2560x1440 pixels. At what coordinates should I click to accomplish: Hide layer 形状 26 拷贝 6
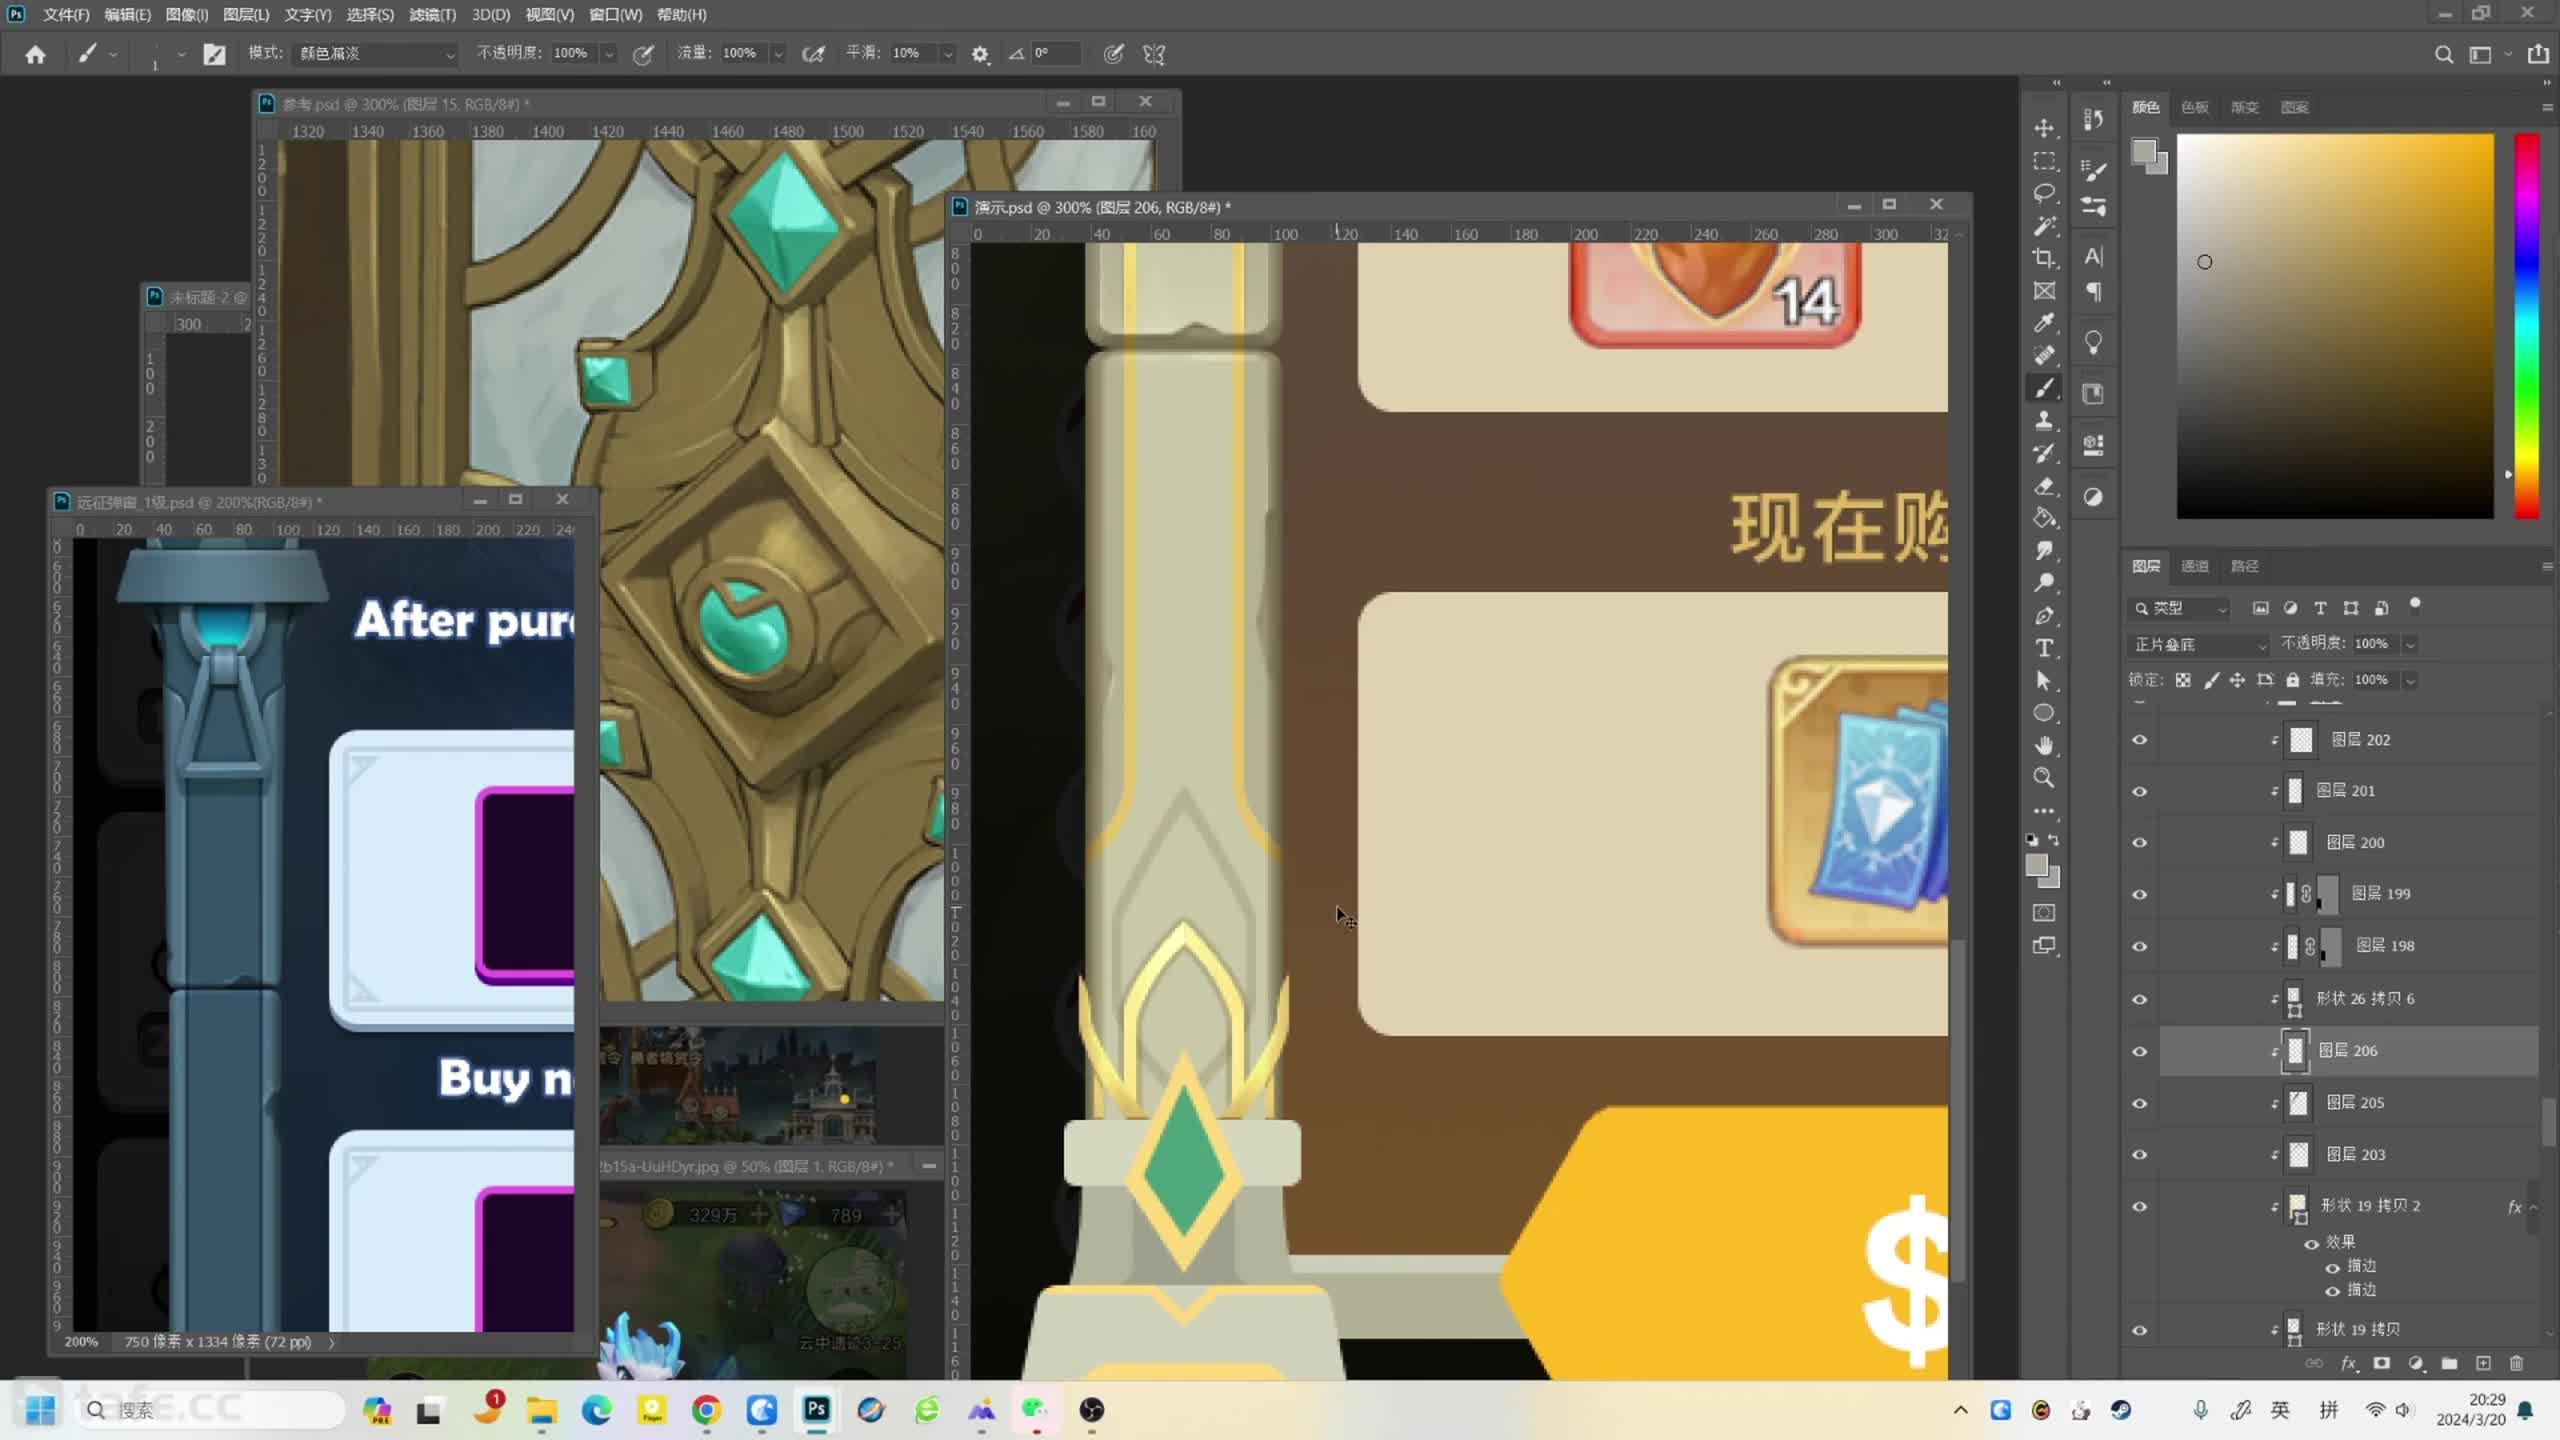[x=2140, y=999]
